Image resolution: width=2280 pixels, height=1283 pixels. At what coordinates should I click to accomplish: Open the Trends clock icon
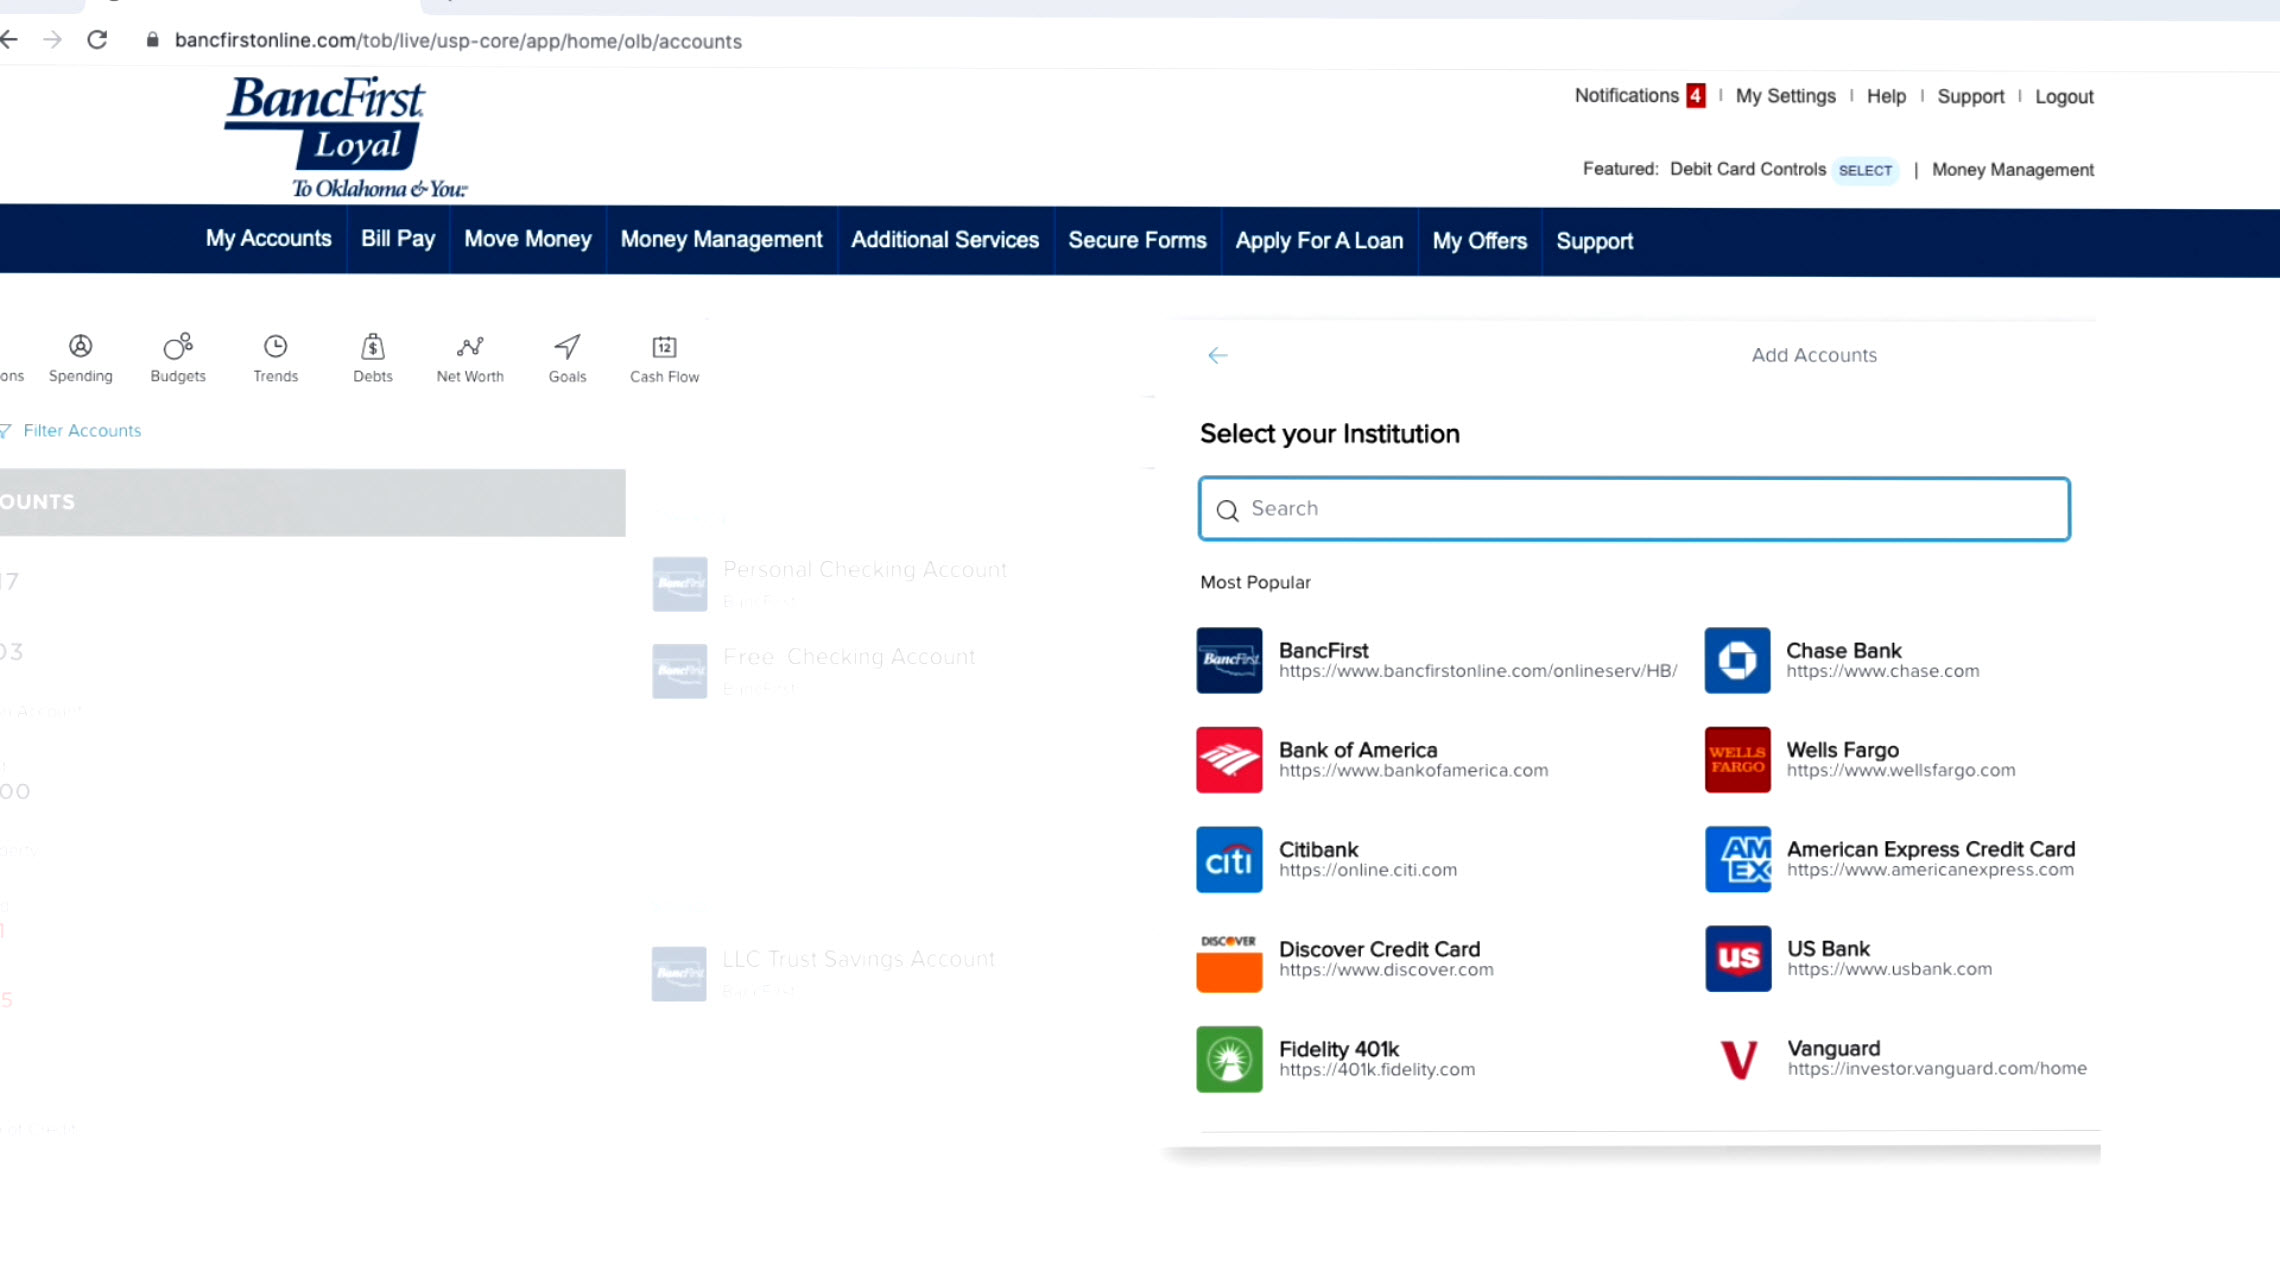point(275,347)
